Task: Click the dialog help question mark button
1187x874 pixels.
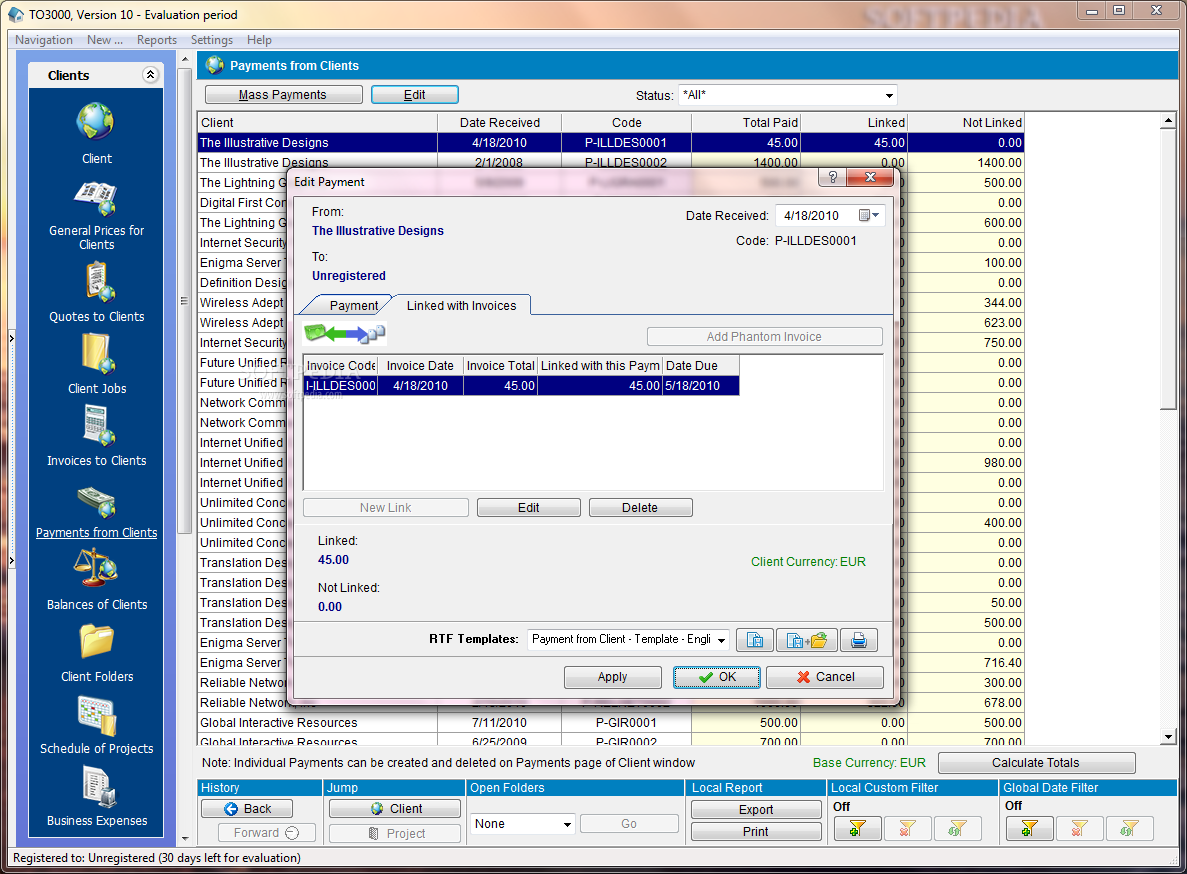Action: pos(833,177)
